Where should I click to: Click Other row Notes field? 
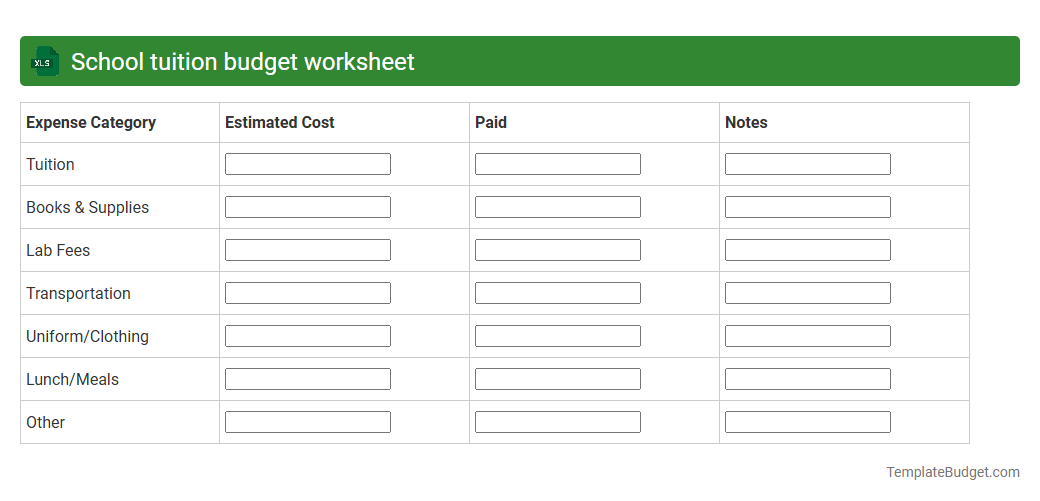click(808, 422)
